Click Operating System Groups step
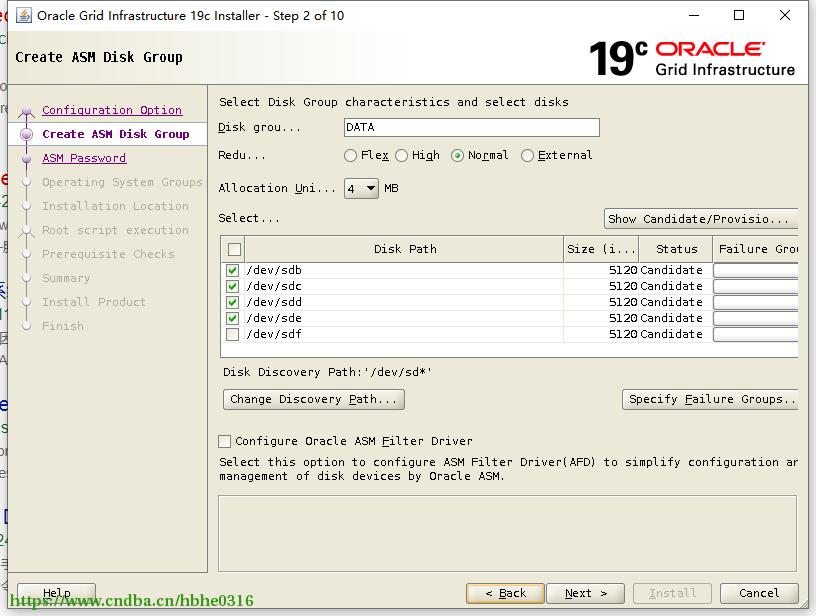The image size is (816, 616). point(122,182)
